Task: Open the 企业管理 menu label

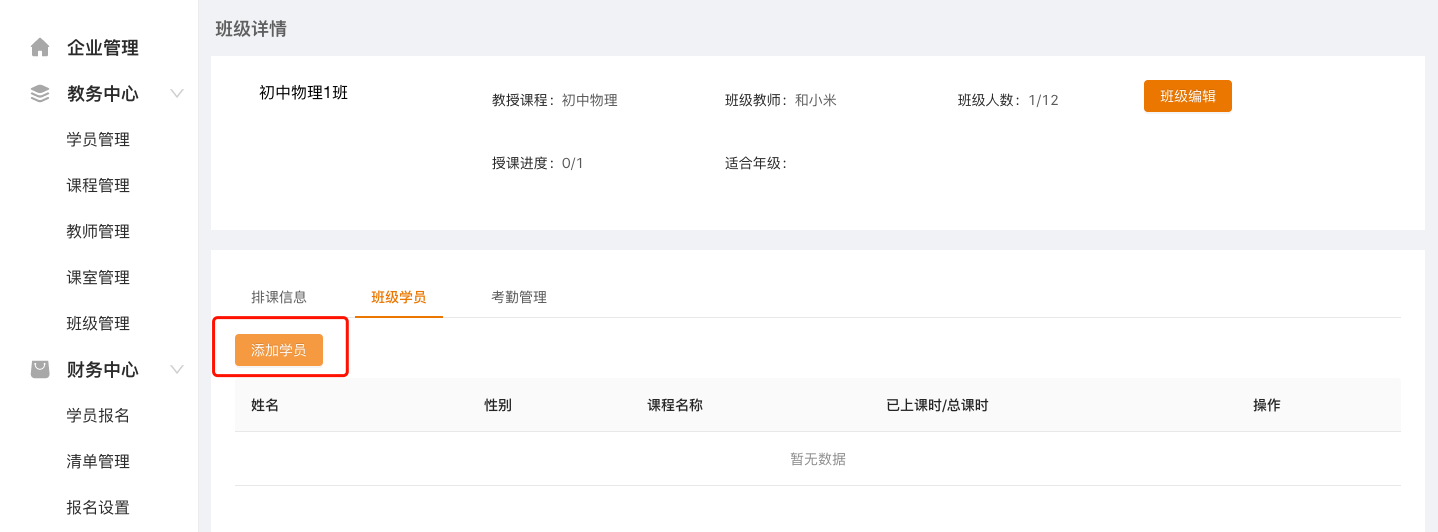Action: 102,47
